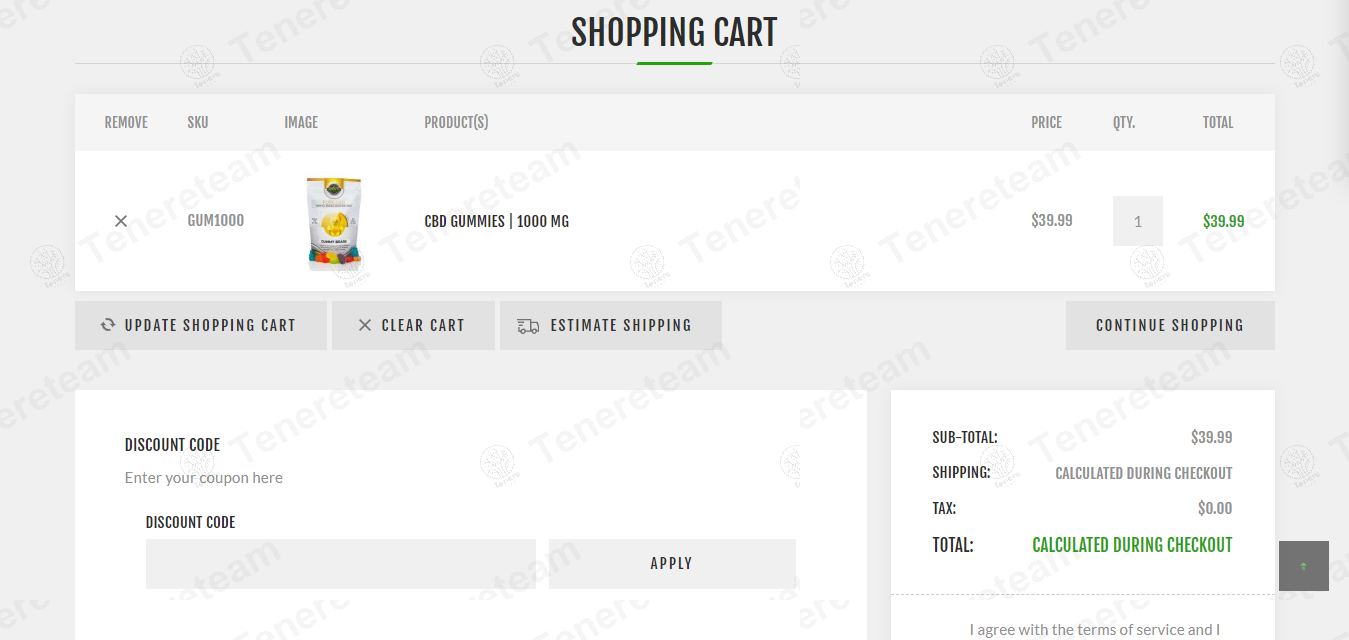Click the quantity field showing 1

coord(1137,221)
